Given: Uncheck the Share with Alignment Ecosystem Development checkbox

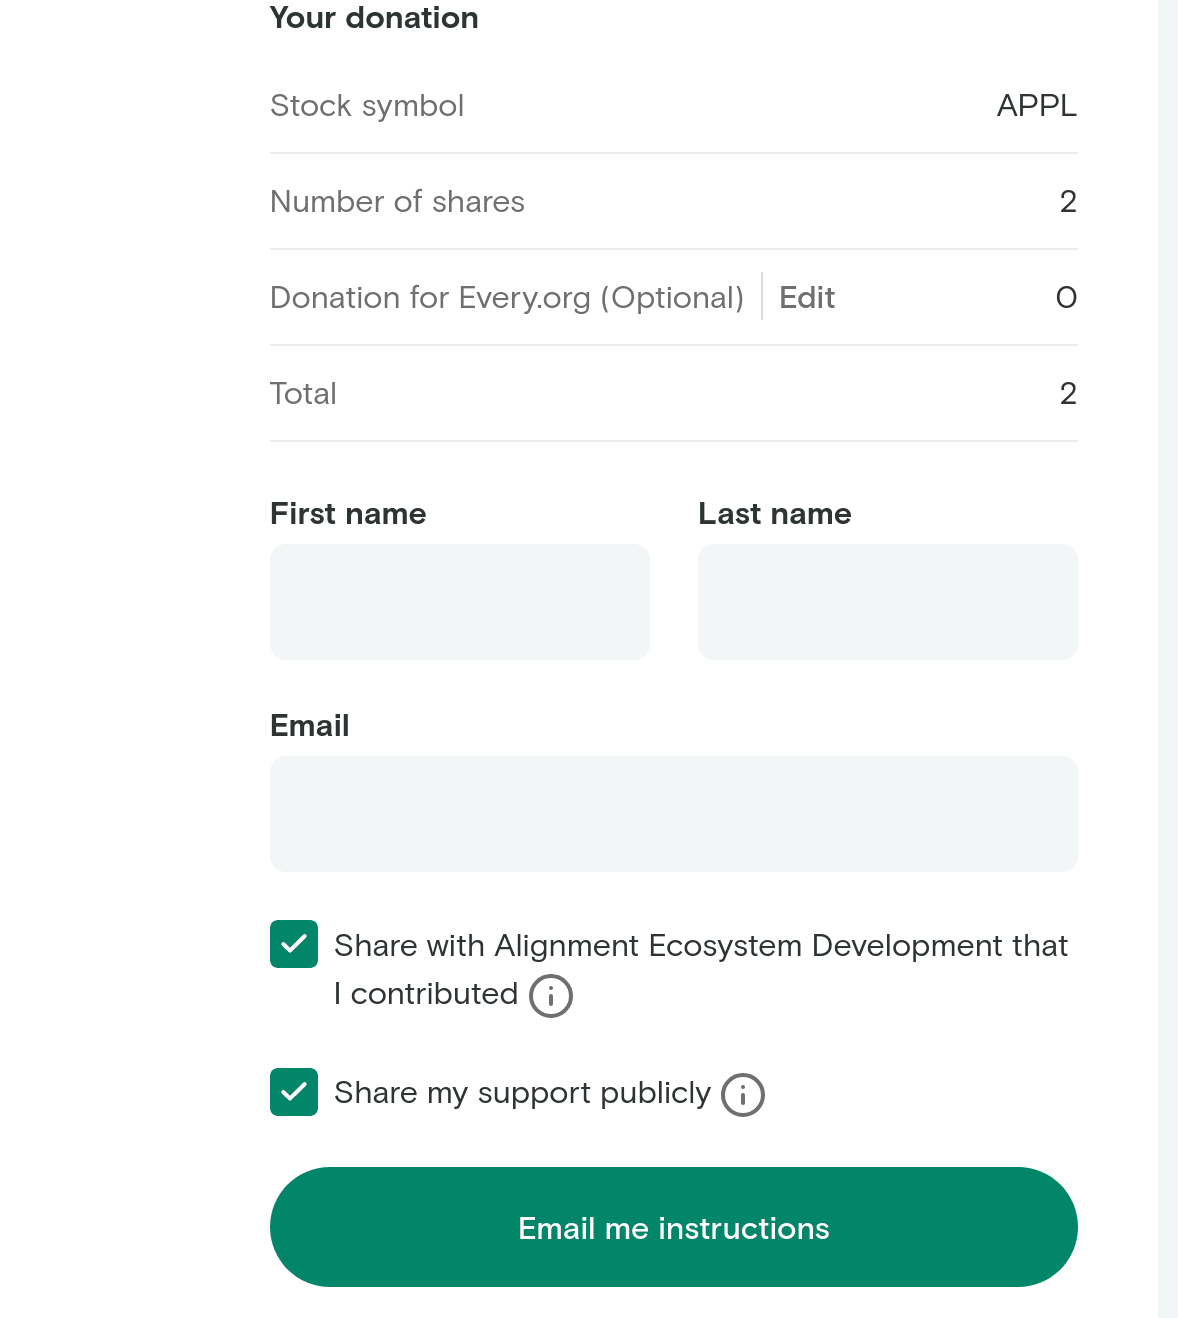Looking at the screenshot, I should [x=294, y=944].
